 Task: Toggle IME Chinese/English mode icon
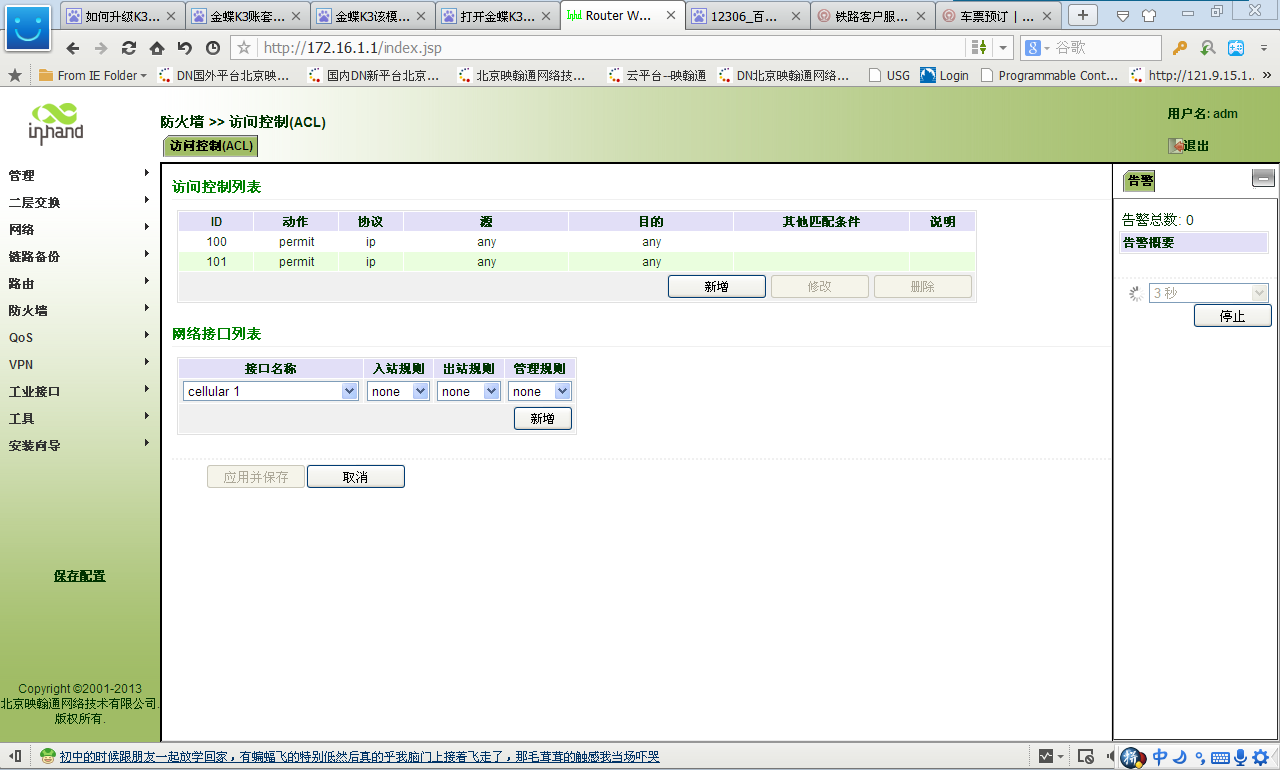(x=1160, y=757)
